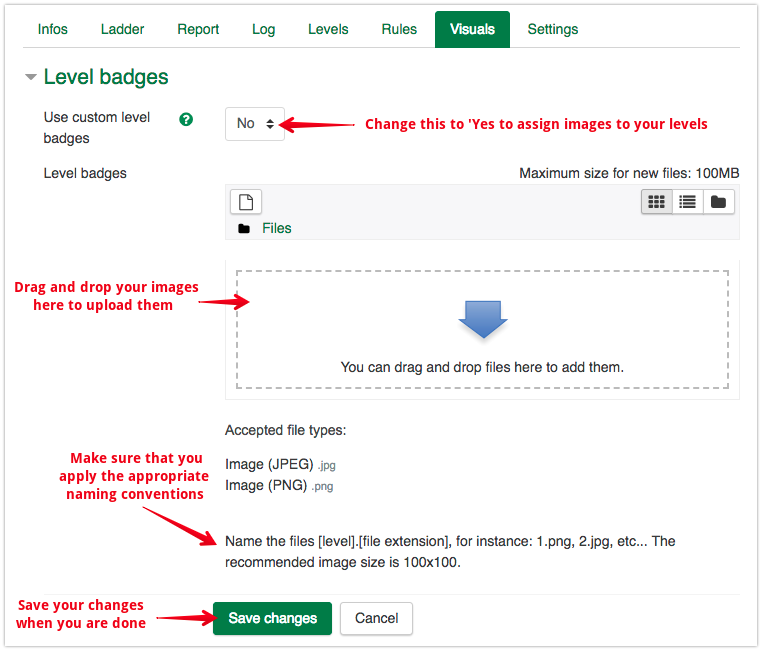Click the Files breadcrumb link
Image resolution: width=762 pixels, height=651 pixels.
(x=277, y=228)
